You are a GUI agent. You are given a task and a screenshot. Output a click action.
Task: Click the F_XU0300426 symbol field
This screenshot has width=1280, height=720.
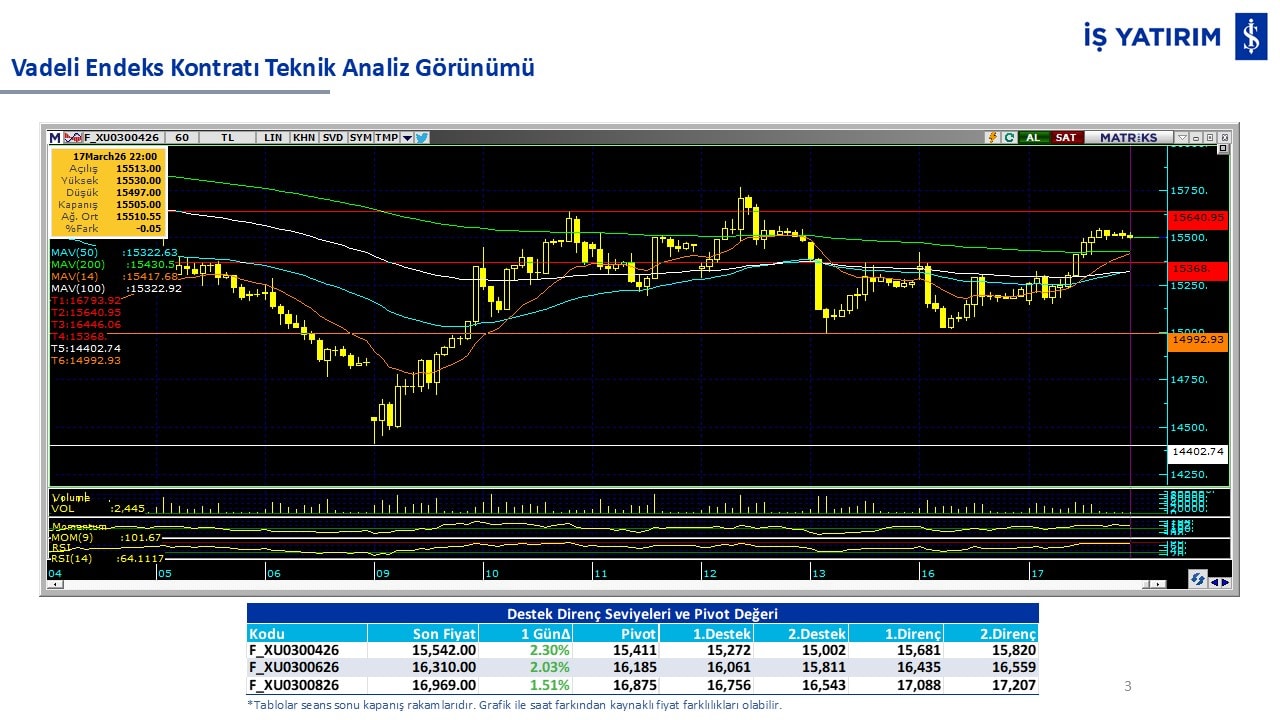[121, 138]
